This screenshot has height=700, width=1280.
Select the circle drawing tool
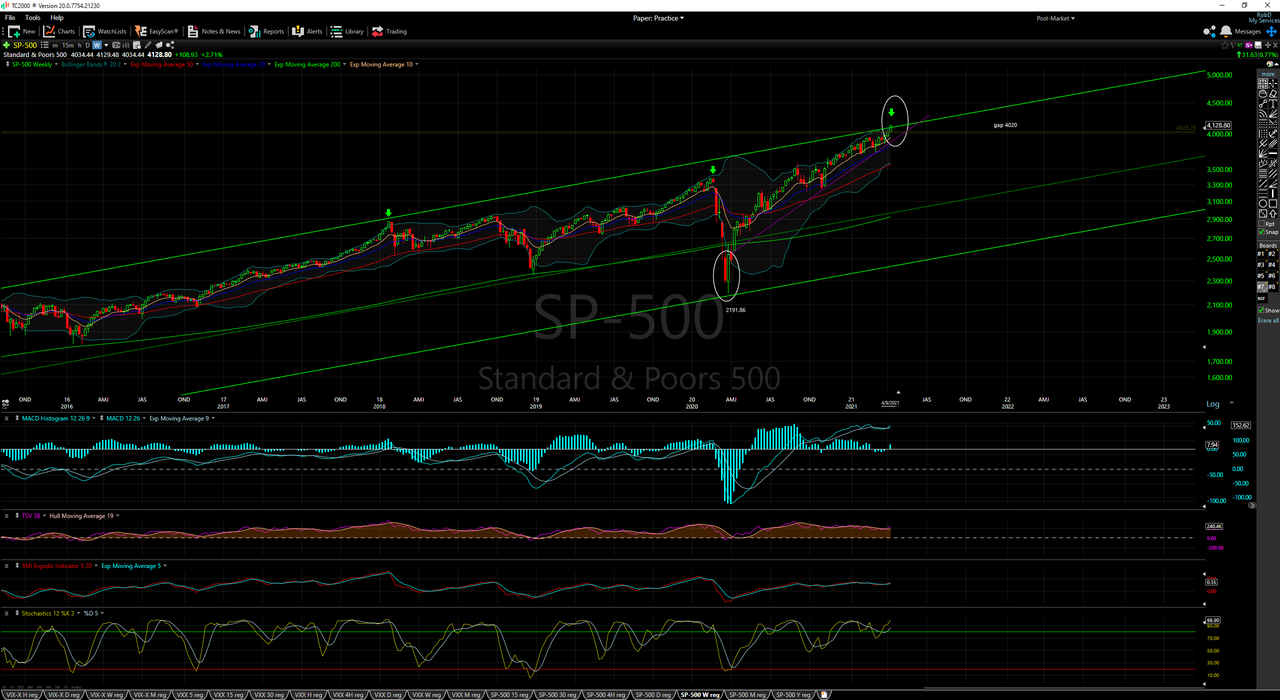pyautogui.click(x=1263, y=204)
